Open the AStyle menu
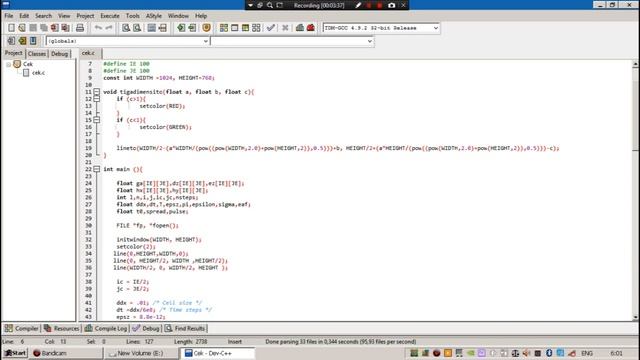This screenshot has width=640, height=360. click(154, 16)
